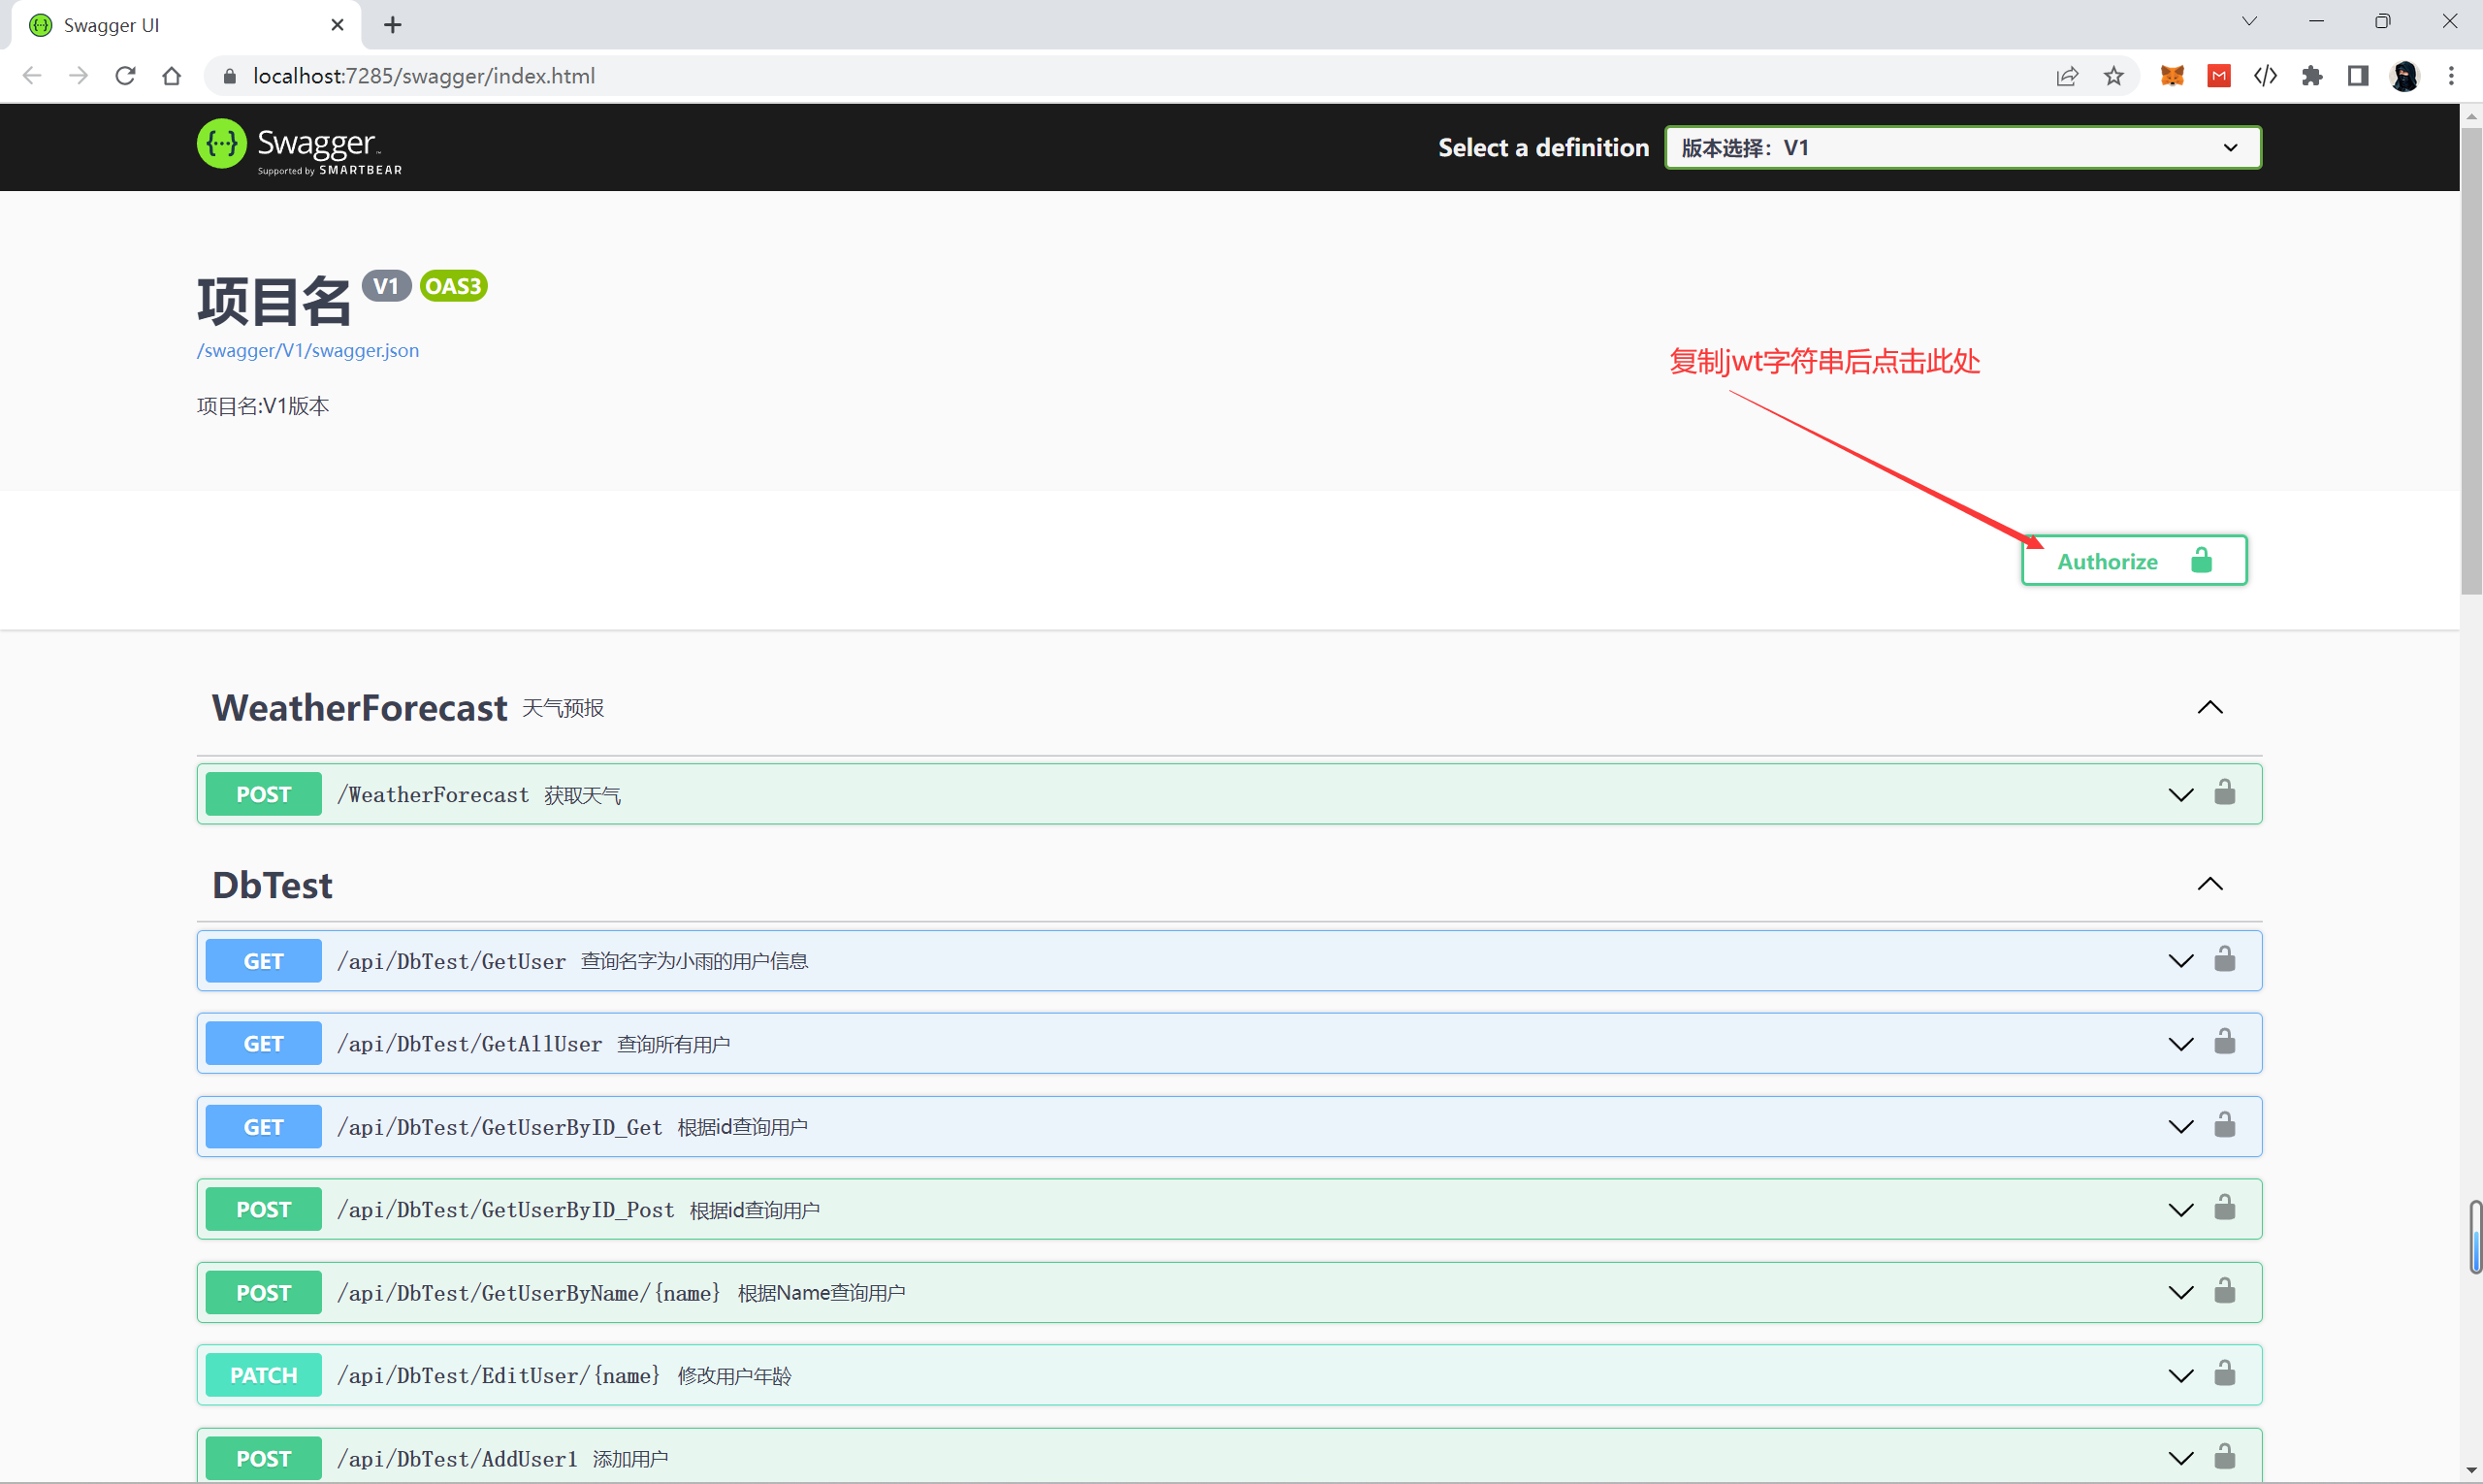The image size is (2483, 1484).
Task: Open /swagger/V1/swagger.json link
Action: click(x=308, y=350)
